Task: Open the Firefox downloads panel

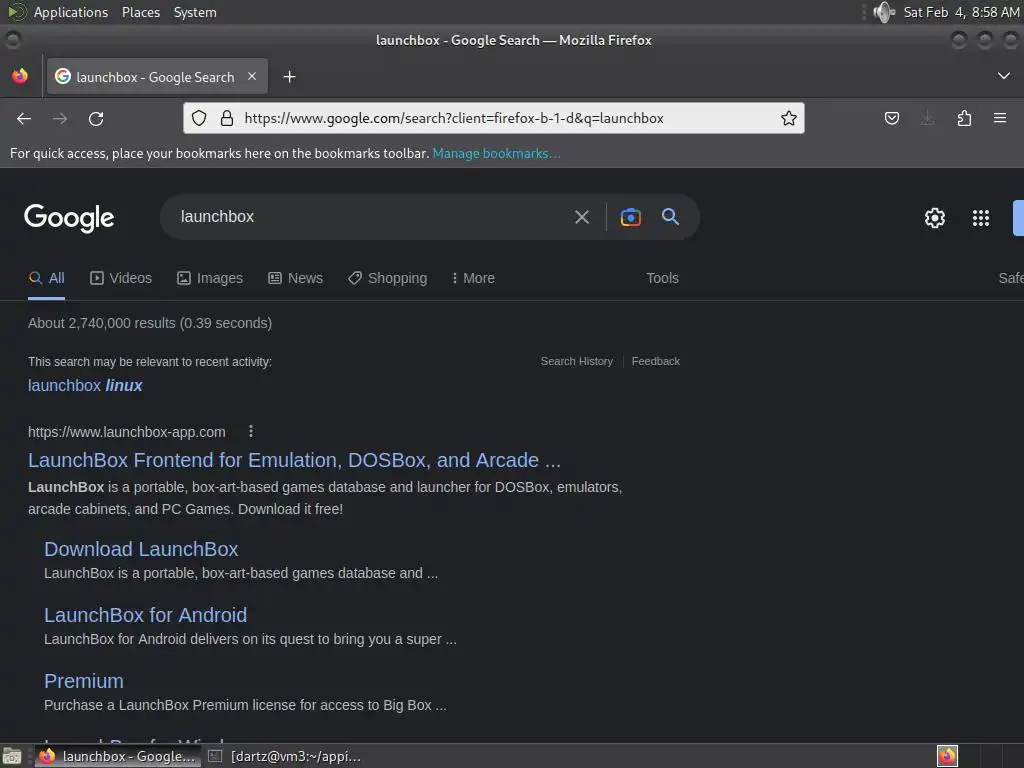Action: [x=927, y=118]
